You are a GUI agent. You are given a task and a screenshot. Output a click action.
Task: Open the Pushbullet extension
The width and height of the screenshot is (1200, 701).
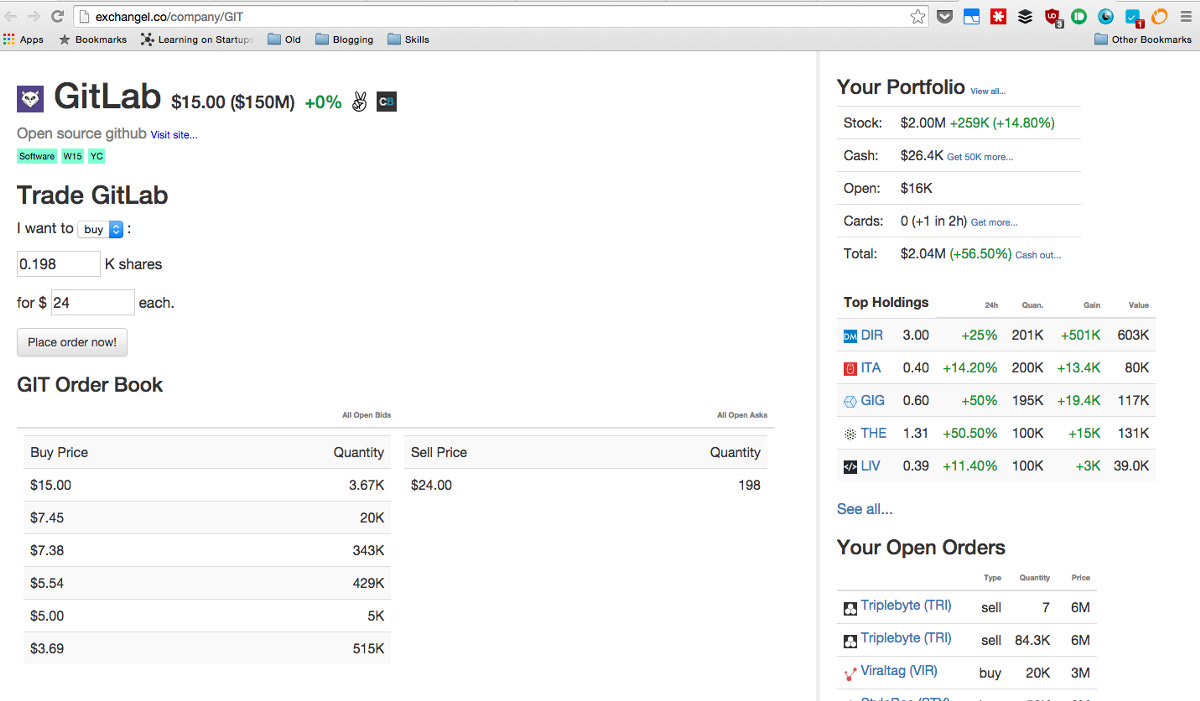tap(1079, 16)
